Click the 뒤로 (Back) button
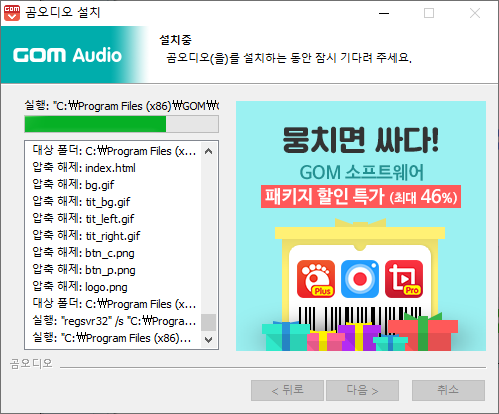499x414 pixels. tap(287, 390)
